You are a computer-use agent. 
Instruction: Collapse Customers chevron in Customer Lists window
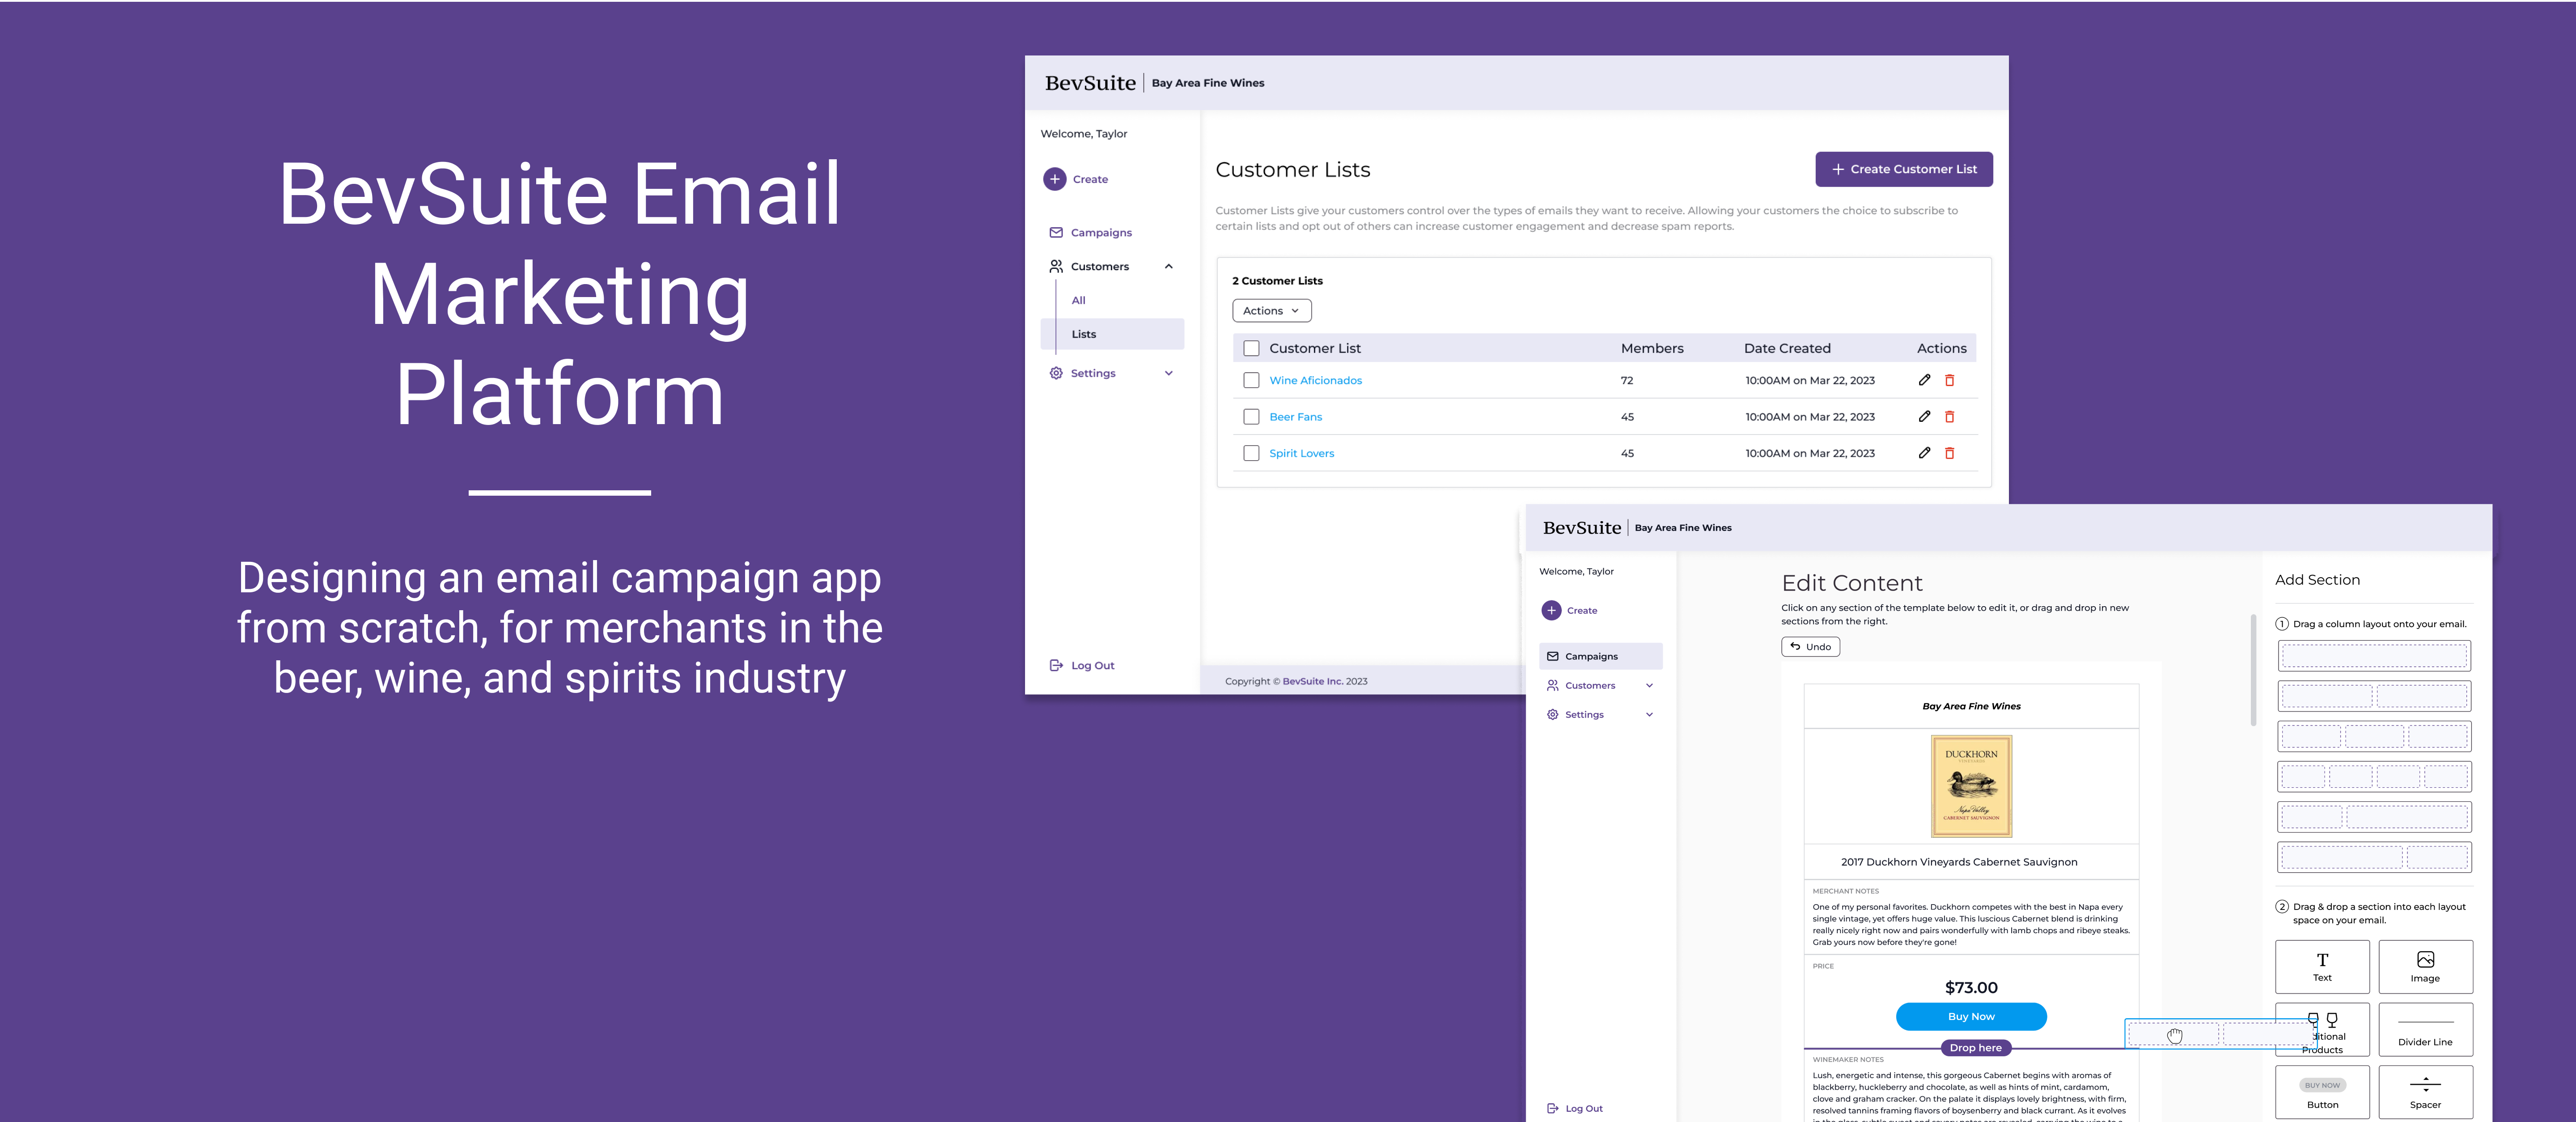1168,266
